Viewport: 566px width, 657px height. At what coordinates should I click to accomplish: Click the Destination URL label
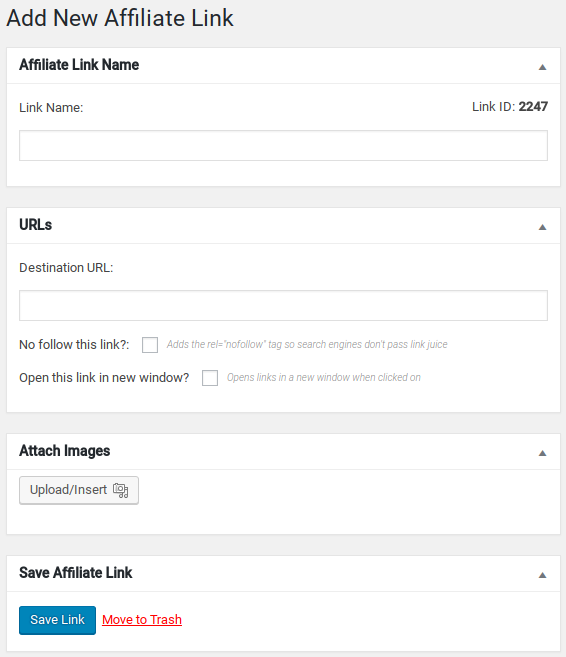66,268
